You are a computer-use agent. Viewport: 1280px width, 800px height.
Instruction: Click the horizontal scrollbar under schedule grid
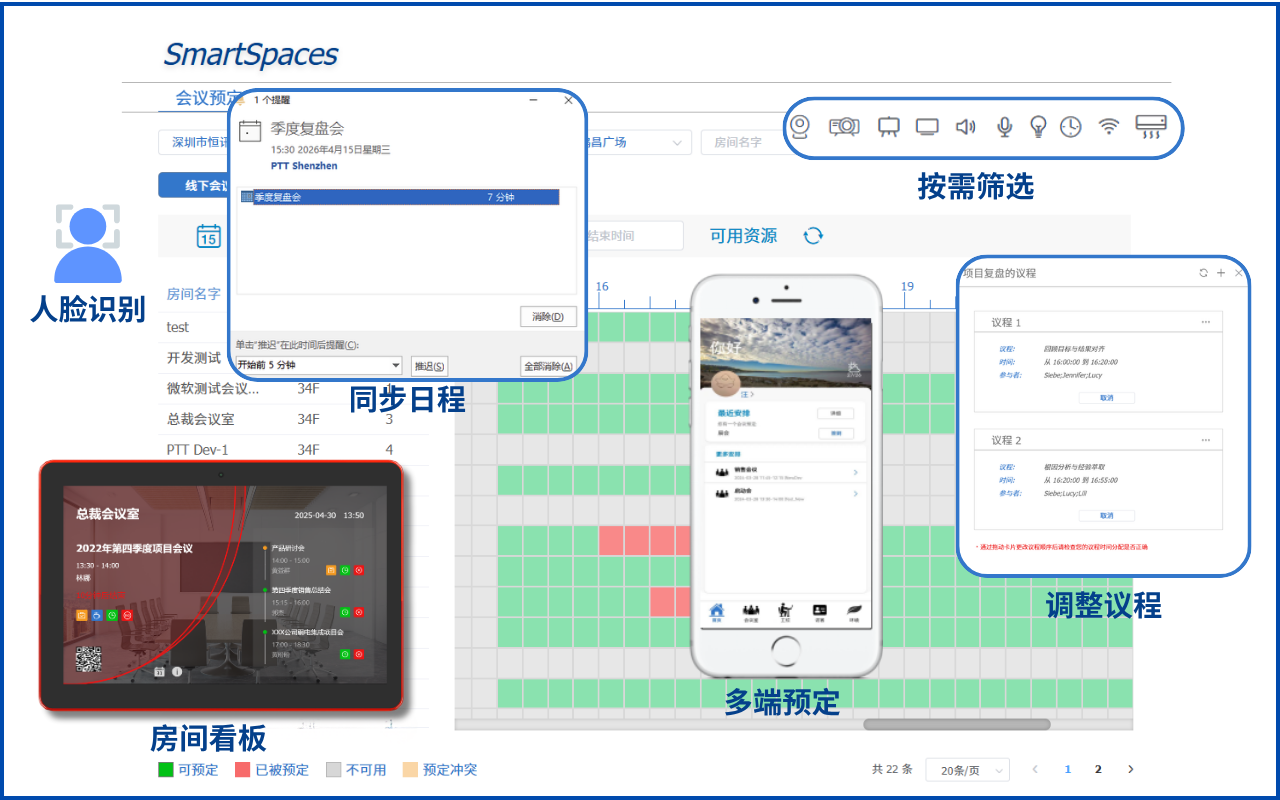point(957,724)
